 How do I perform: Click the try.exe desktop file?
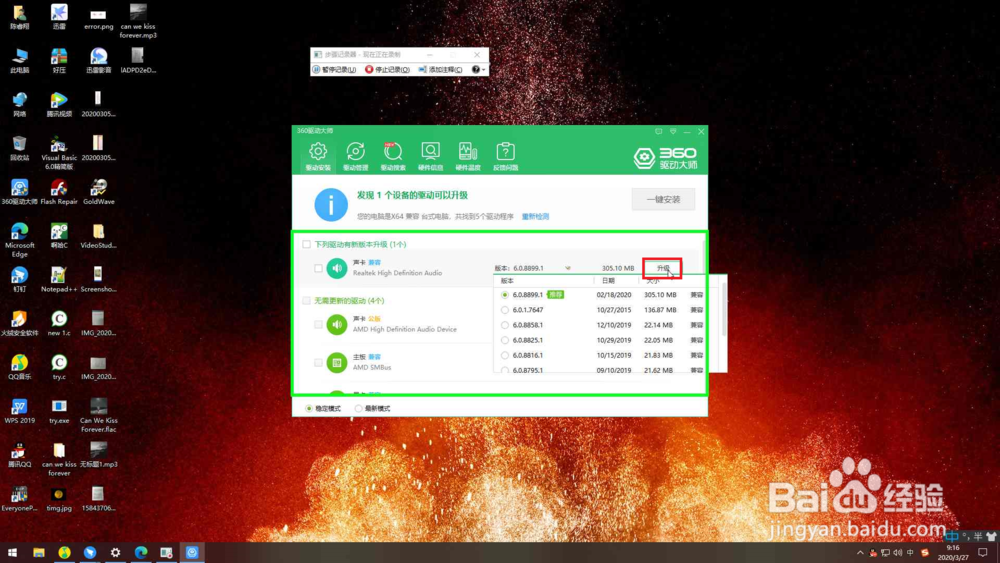(x=59, y=411)
